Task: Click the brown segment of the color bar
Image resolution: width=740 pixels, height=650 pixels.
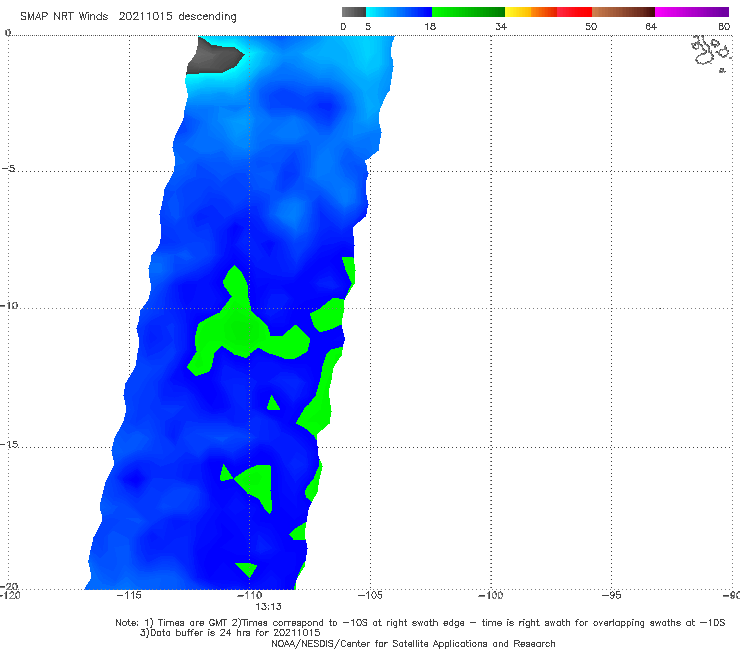Action: [623, 12]
